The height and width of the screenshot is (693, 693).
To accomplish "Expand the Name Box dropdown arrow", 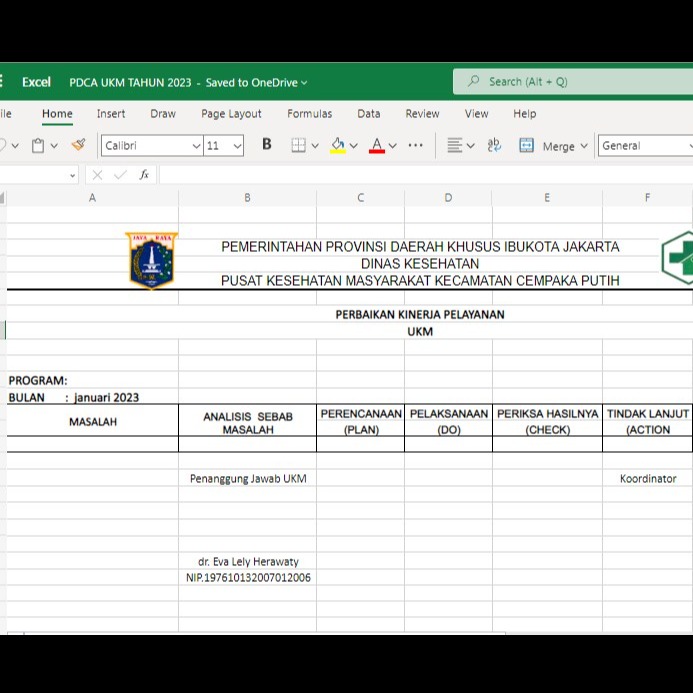I will [x=73, y=175].
